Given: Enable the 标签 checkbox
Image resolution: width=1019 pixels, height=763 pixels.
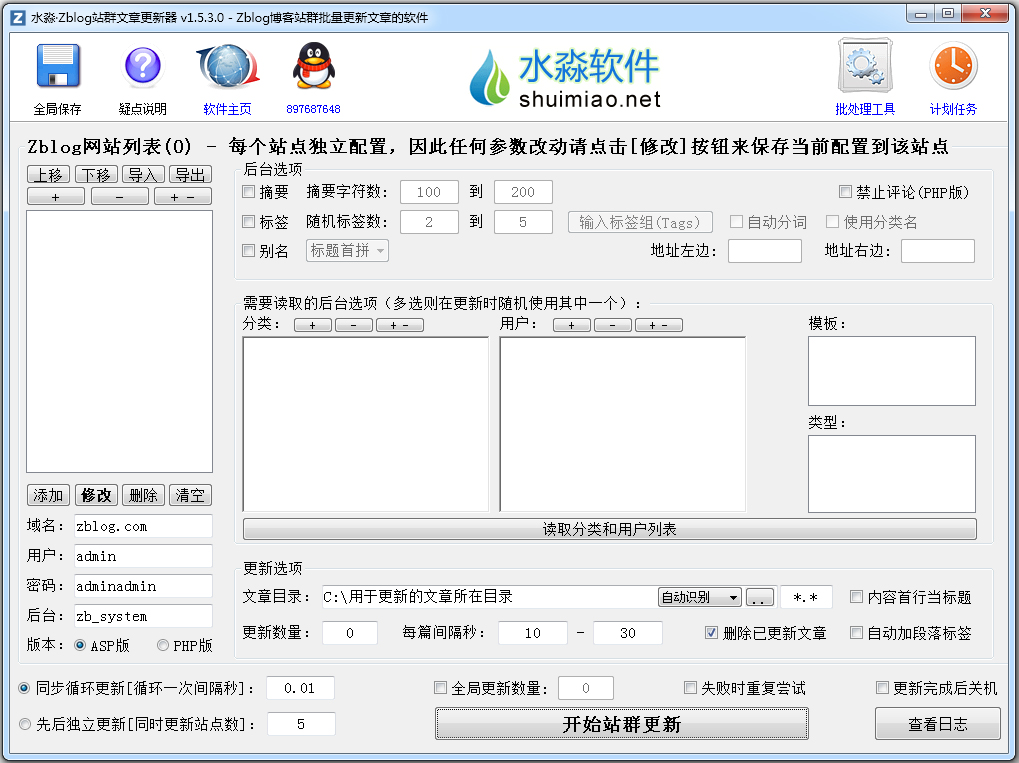Looking at the screenshot, I should (x=248, y=222).
